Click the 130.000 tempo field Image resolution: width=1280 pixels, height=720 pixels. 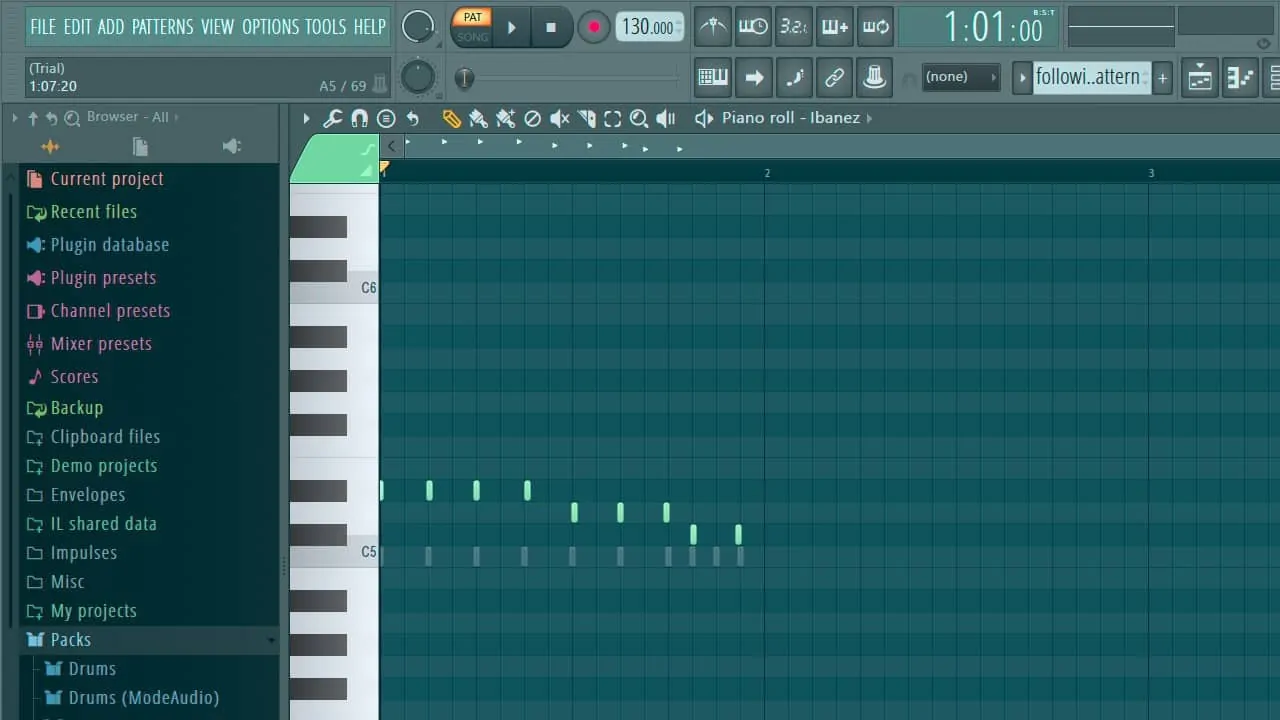649,27
